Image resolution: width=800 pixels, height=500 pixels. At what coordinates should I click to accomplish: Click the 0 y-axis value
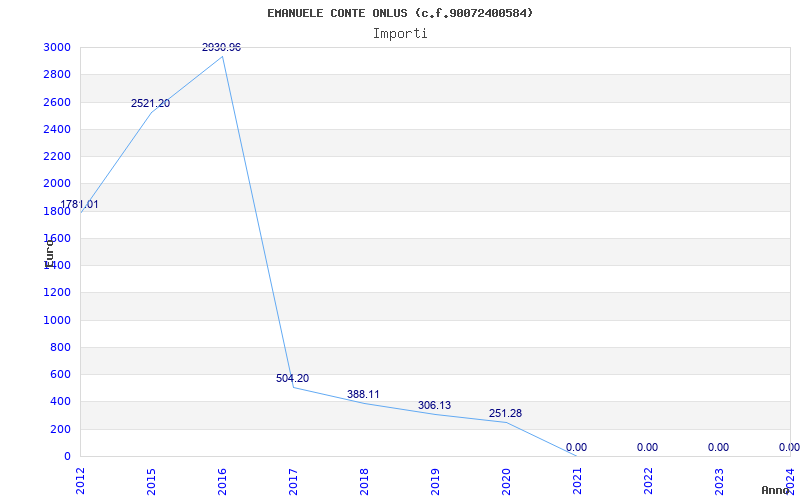(x=67, y=456)
